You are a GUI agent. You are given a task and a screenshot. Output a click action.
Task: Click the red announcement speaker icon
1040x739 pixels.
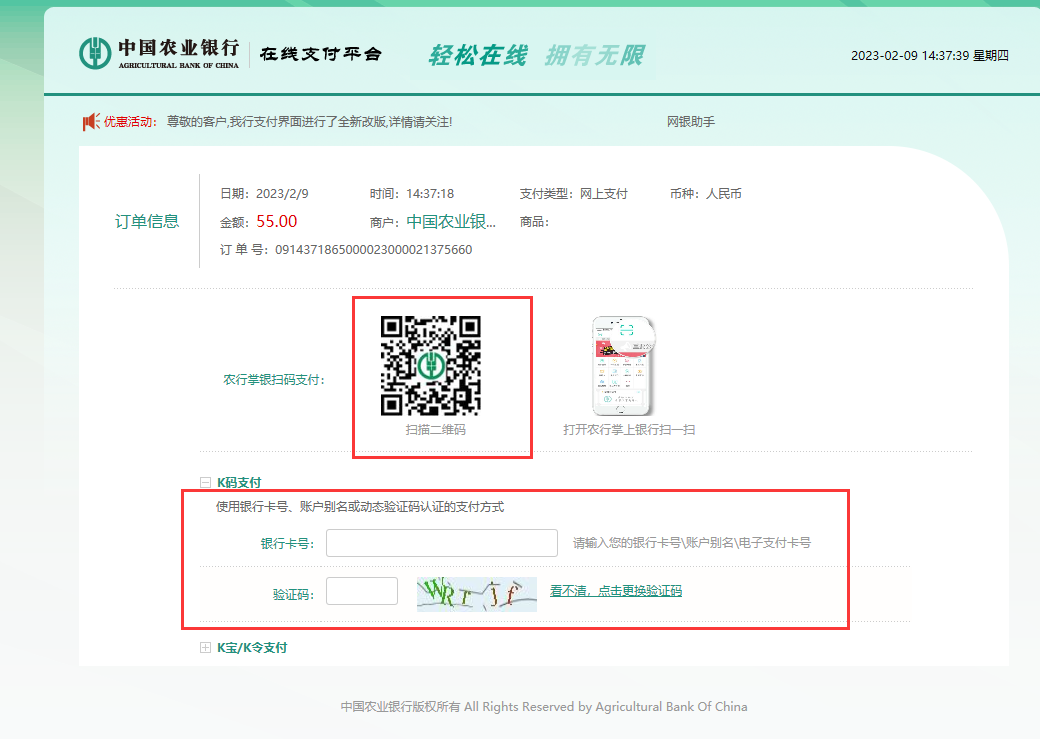[x=89, y=121]
